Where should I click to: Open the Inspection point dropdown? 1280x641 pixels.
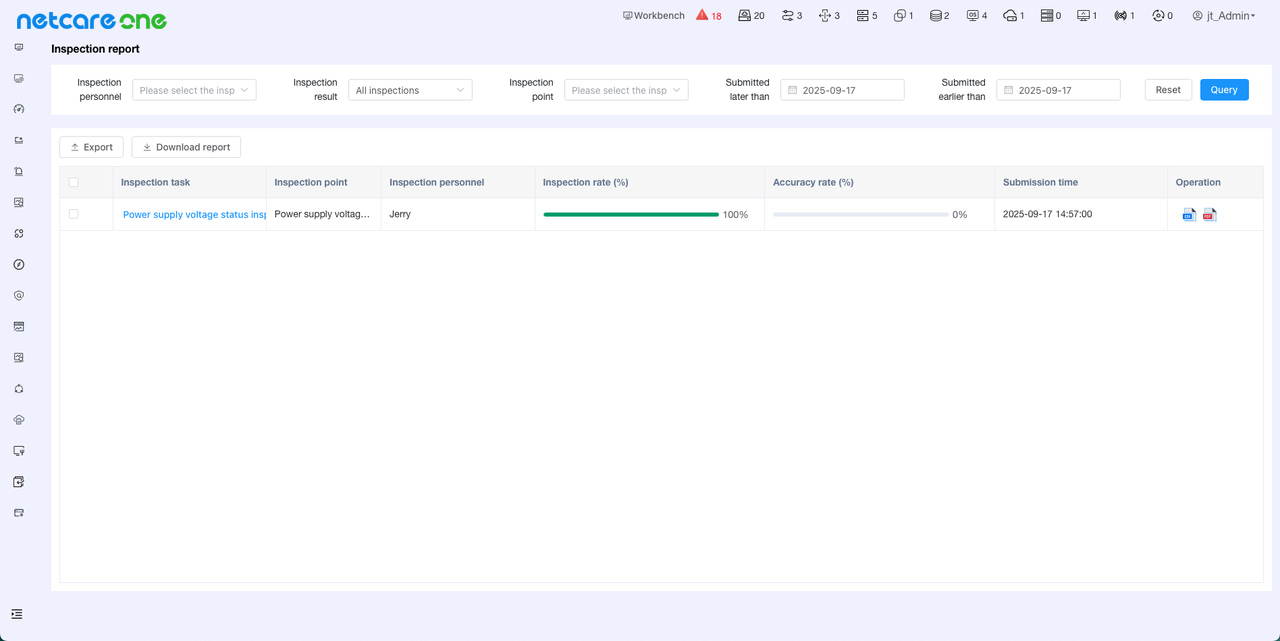pos(626,90)
